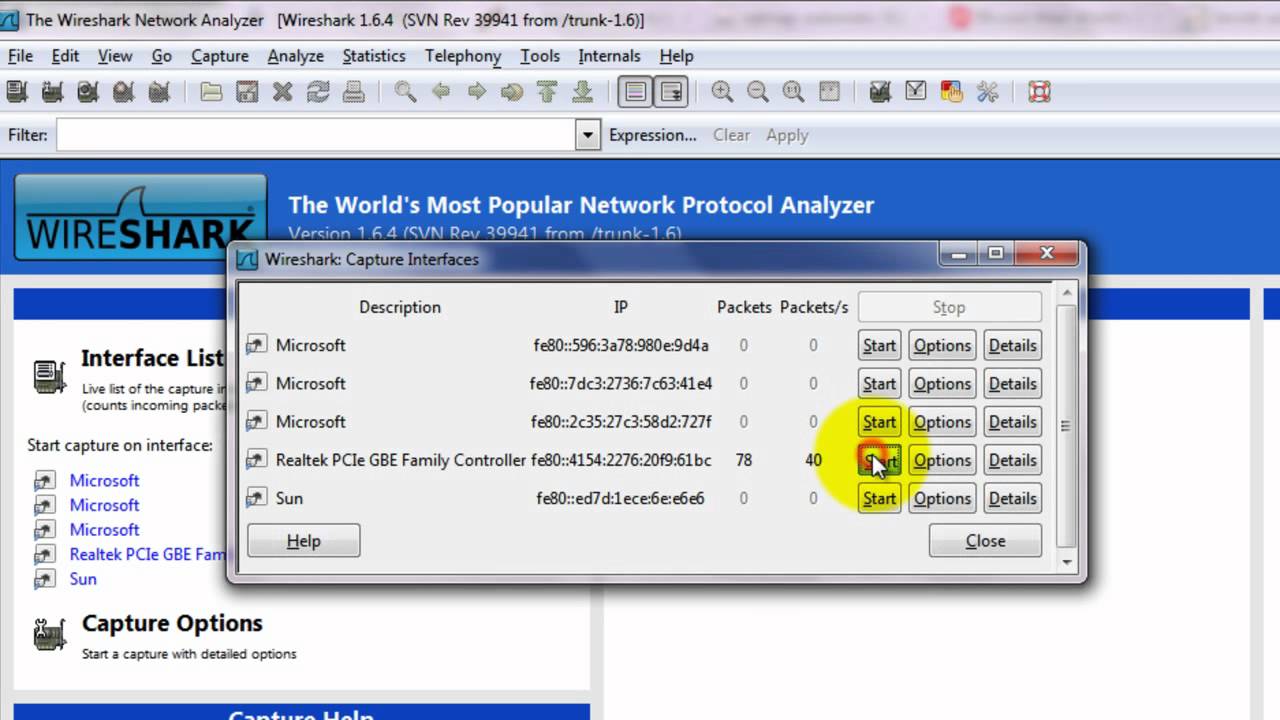The width and height of the screenshot is (1280, 720).
Task: Click the zoom out toolbar icon
Action: pos(758,92)
